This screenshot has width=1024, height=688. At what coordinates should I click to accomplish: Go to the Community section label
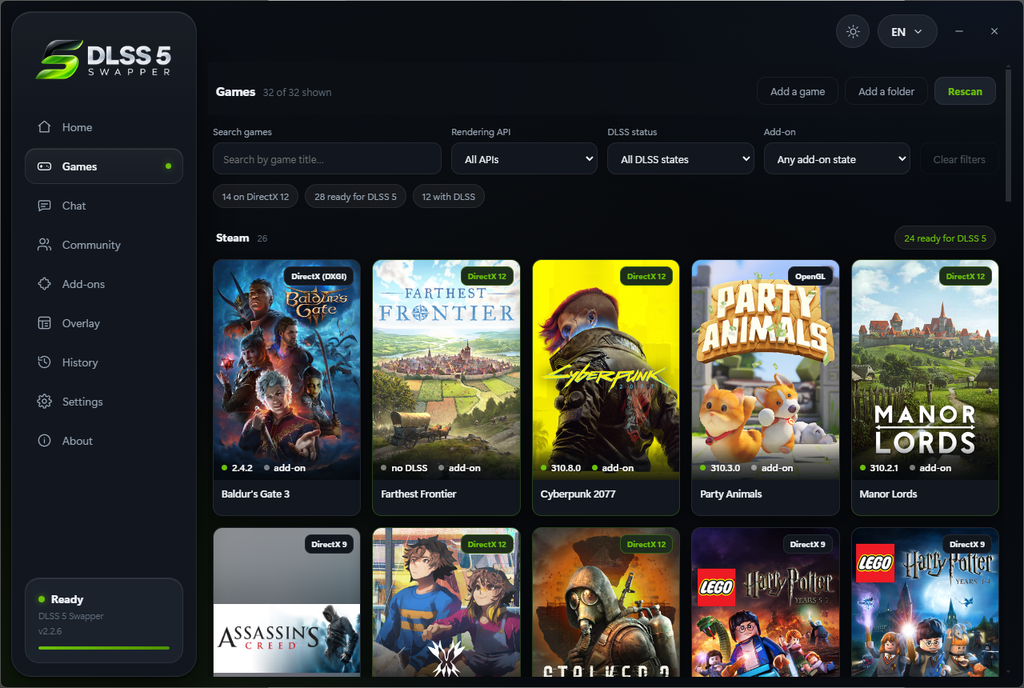tap(91, 245)
